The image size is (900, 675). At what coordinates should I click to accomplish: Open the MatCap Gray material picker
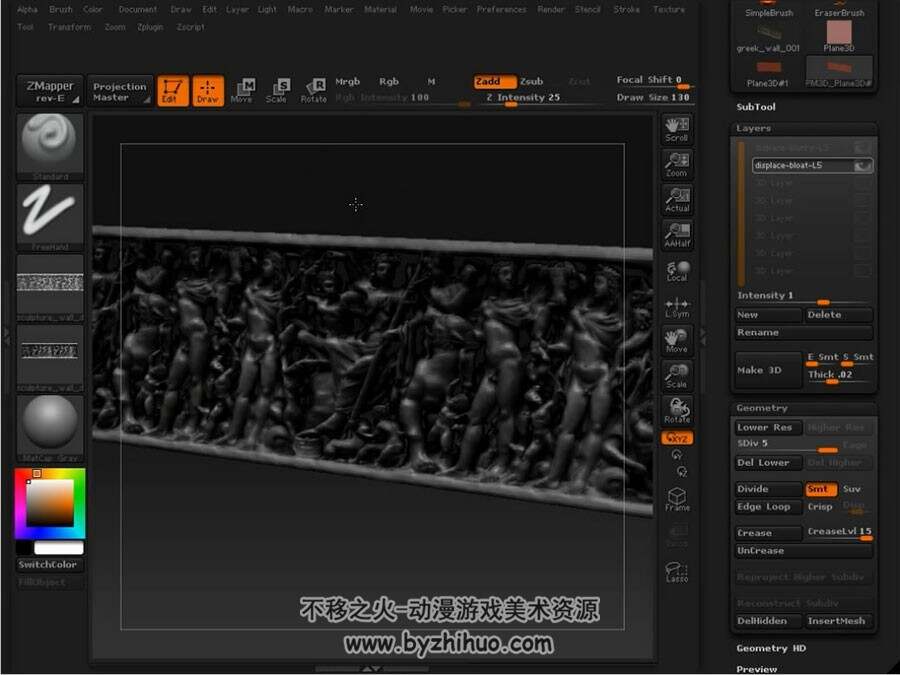(50, 429)
